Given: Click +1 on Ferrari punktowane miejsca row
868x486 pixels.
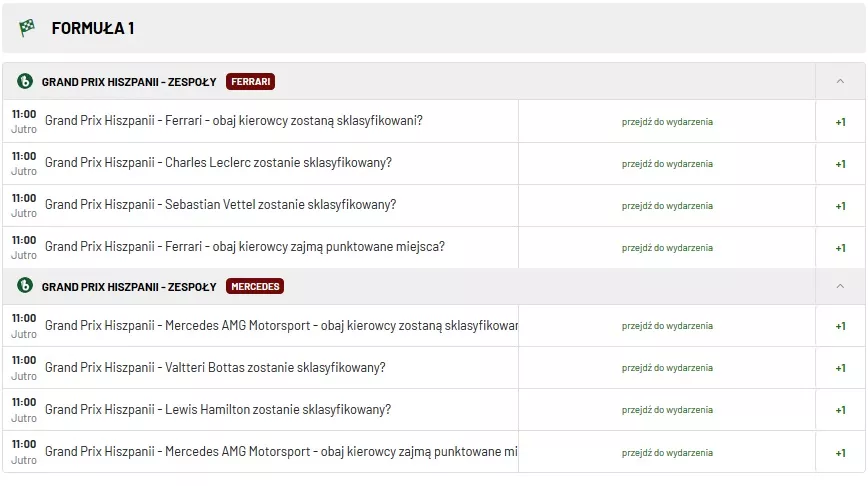Looking at the screenshot, I should (840, 249).
